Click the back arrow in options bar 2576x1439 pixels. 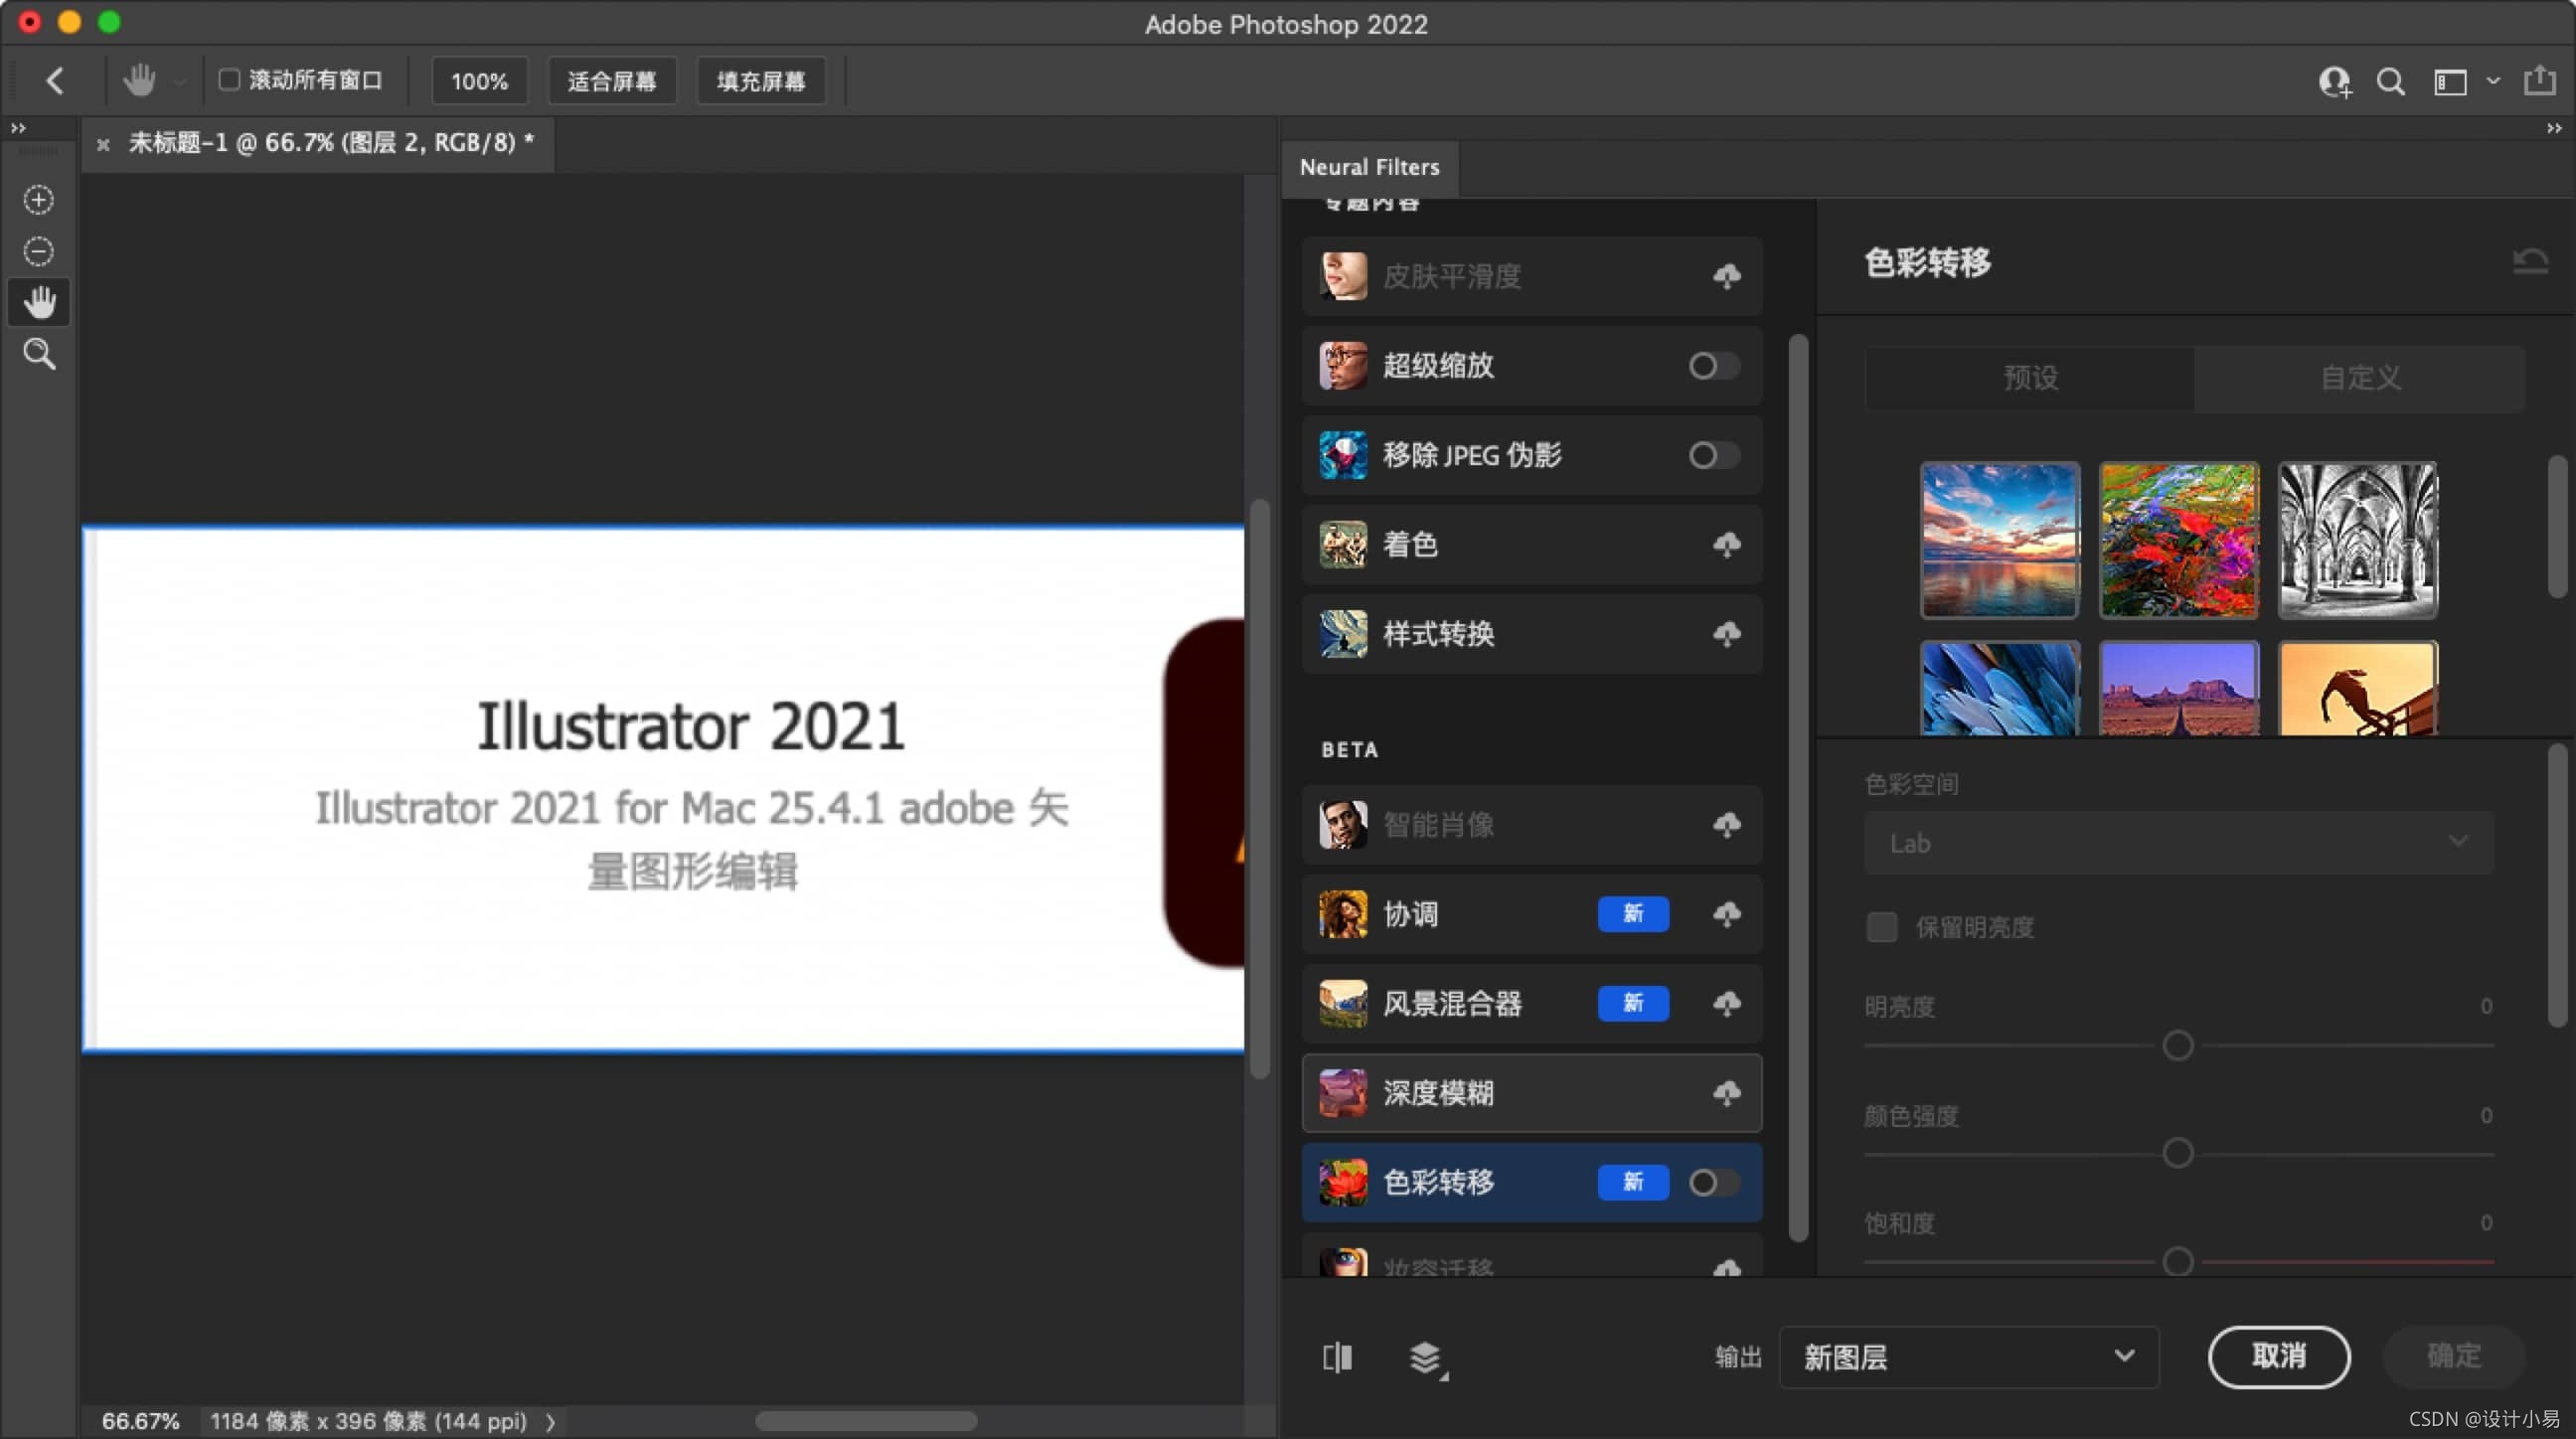pos(55,81)
